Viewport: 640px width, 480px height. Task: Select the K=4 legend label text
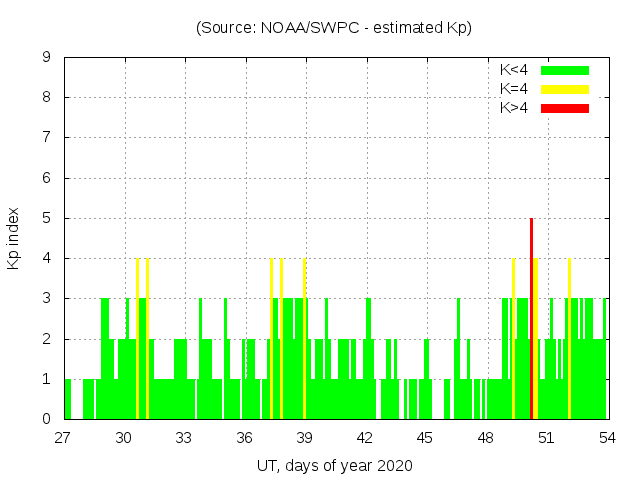[x=514, y=89]
